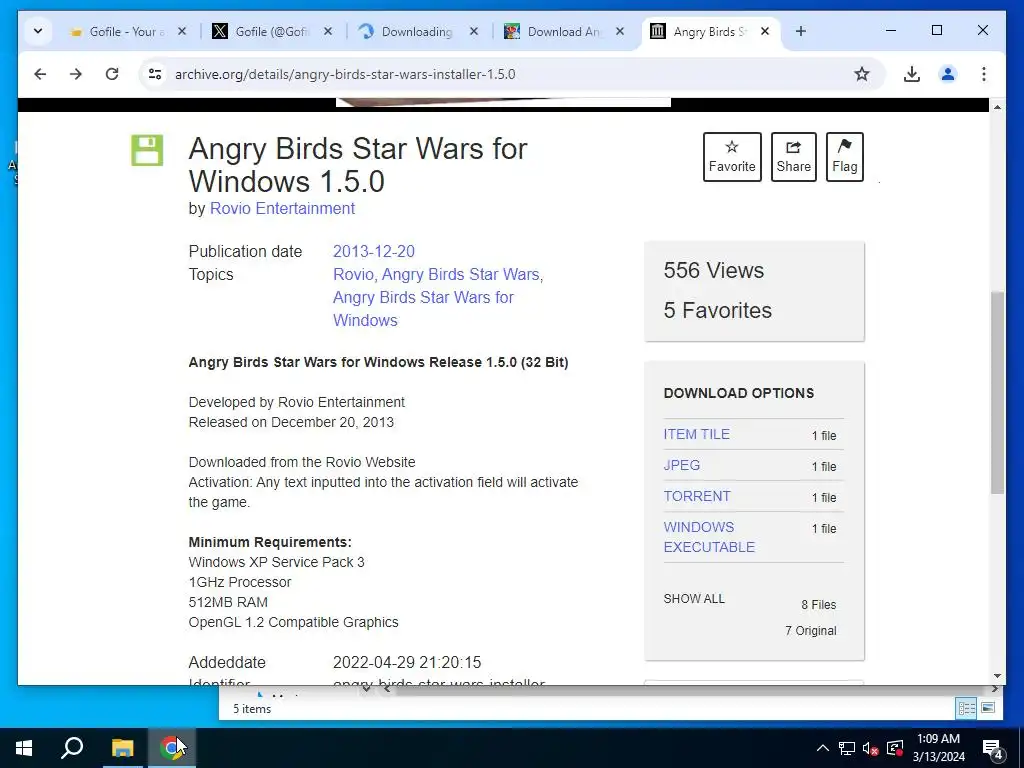This screenshot has height=768, width=1024.
Task: Open the tab search dropdown arrow
Action: point(38,31)
